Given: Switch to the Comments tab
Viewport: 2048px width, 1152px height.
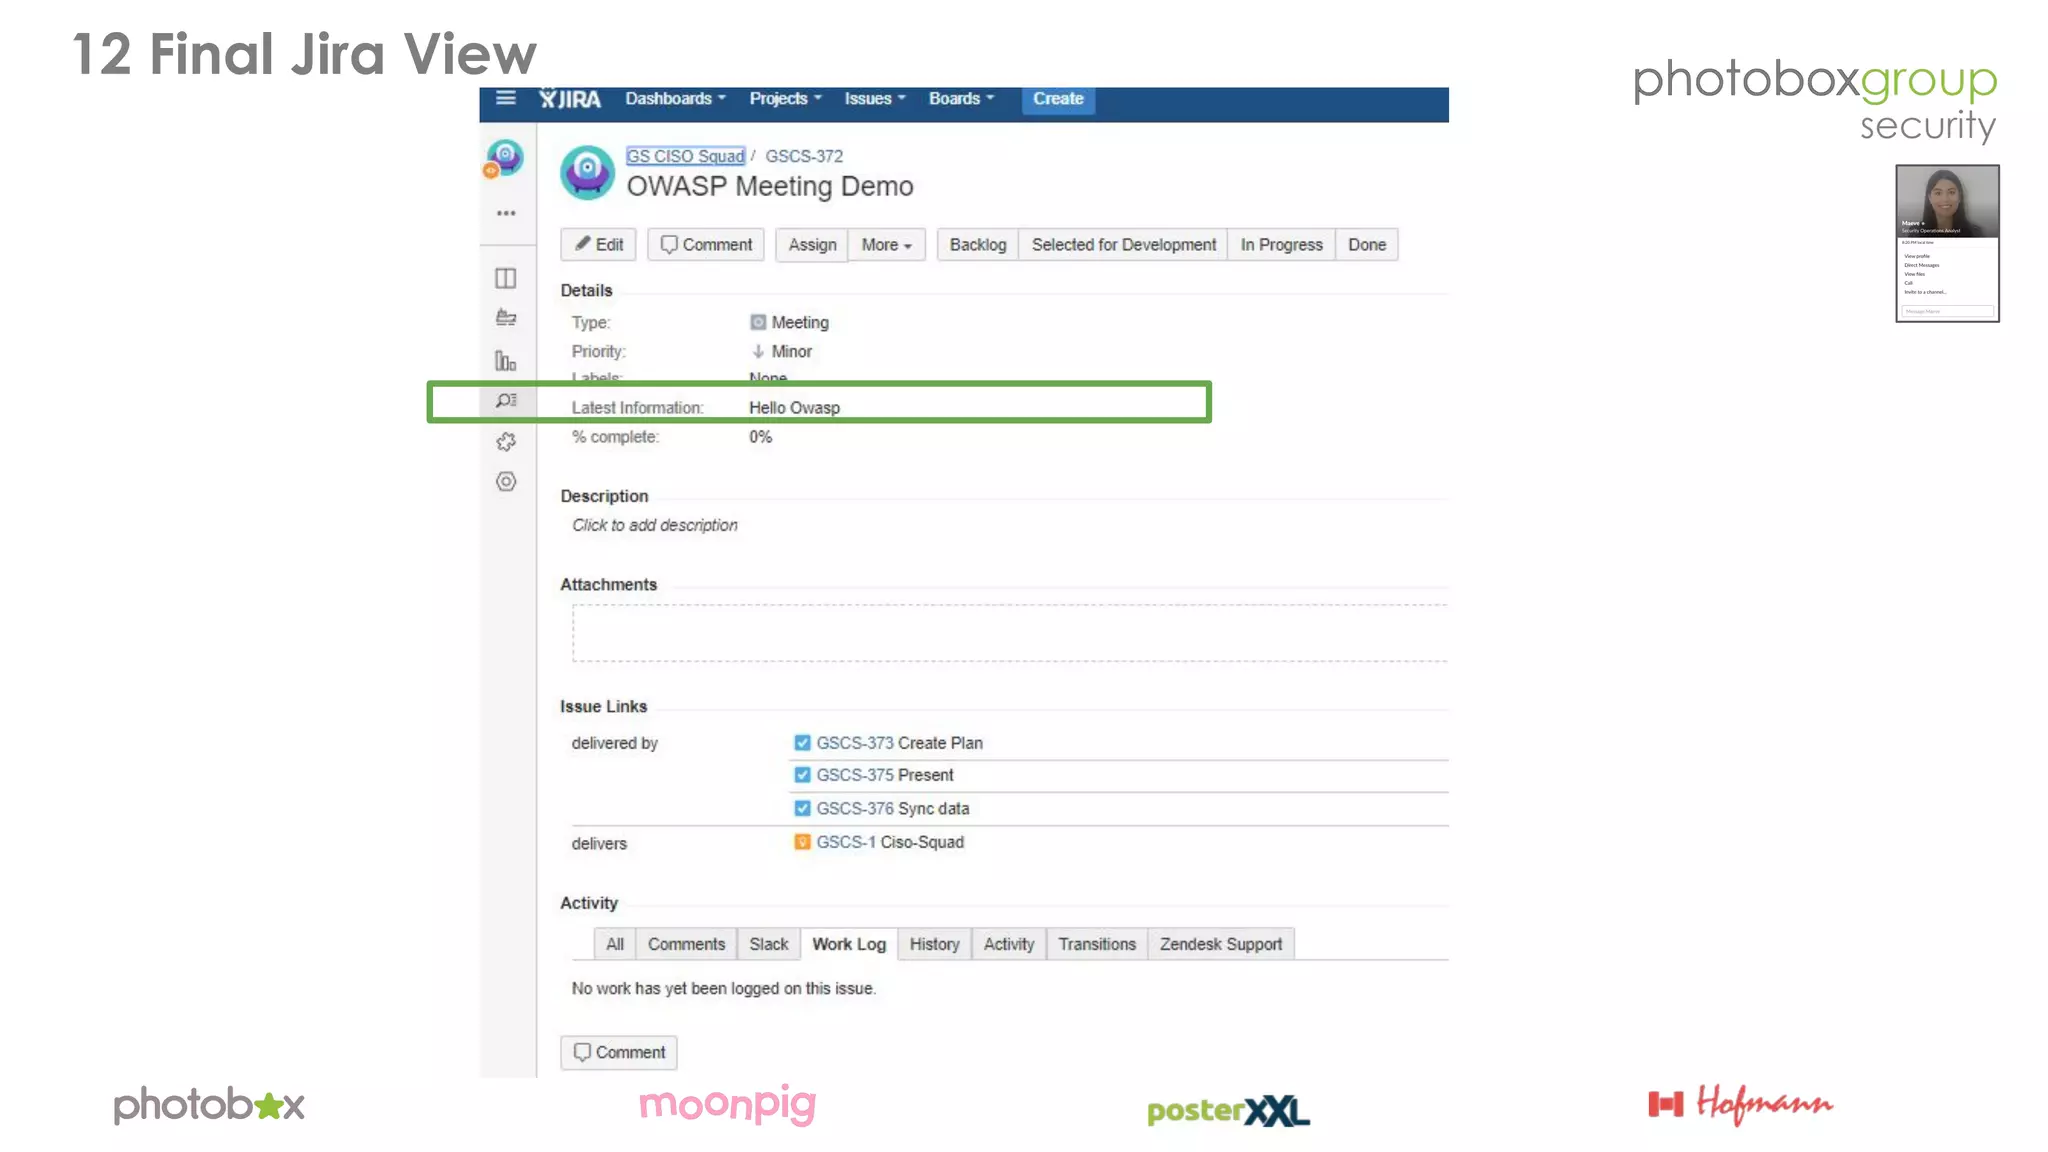Looking at the screenshot, I should 686,944.
